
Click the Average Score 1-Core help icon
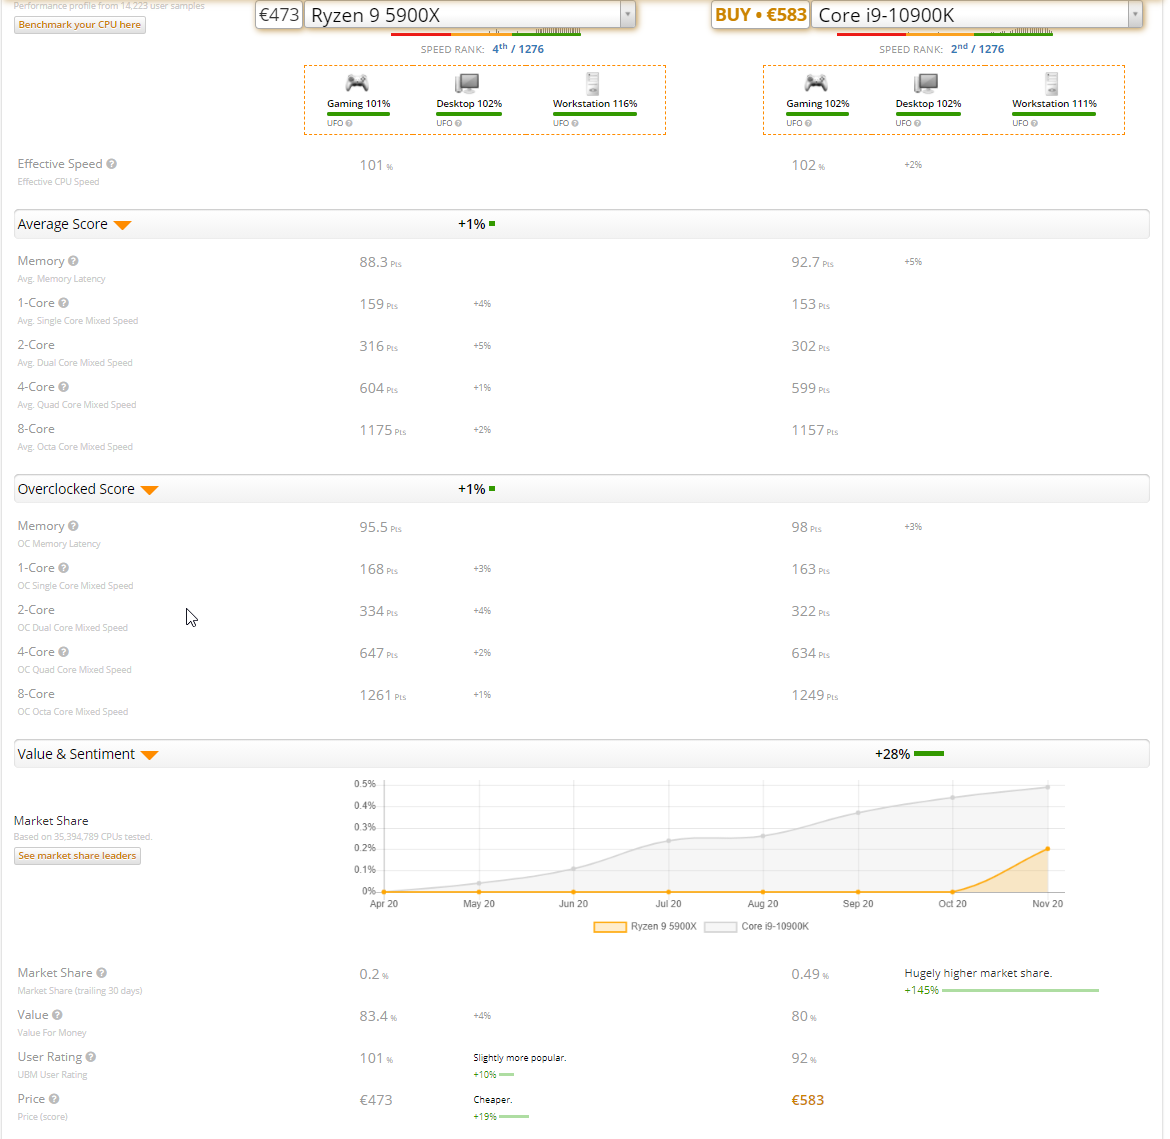point(63,302)
